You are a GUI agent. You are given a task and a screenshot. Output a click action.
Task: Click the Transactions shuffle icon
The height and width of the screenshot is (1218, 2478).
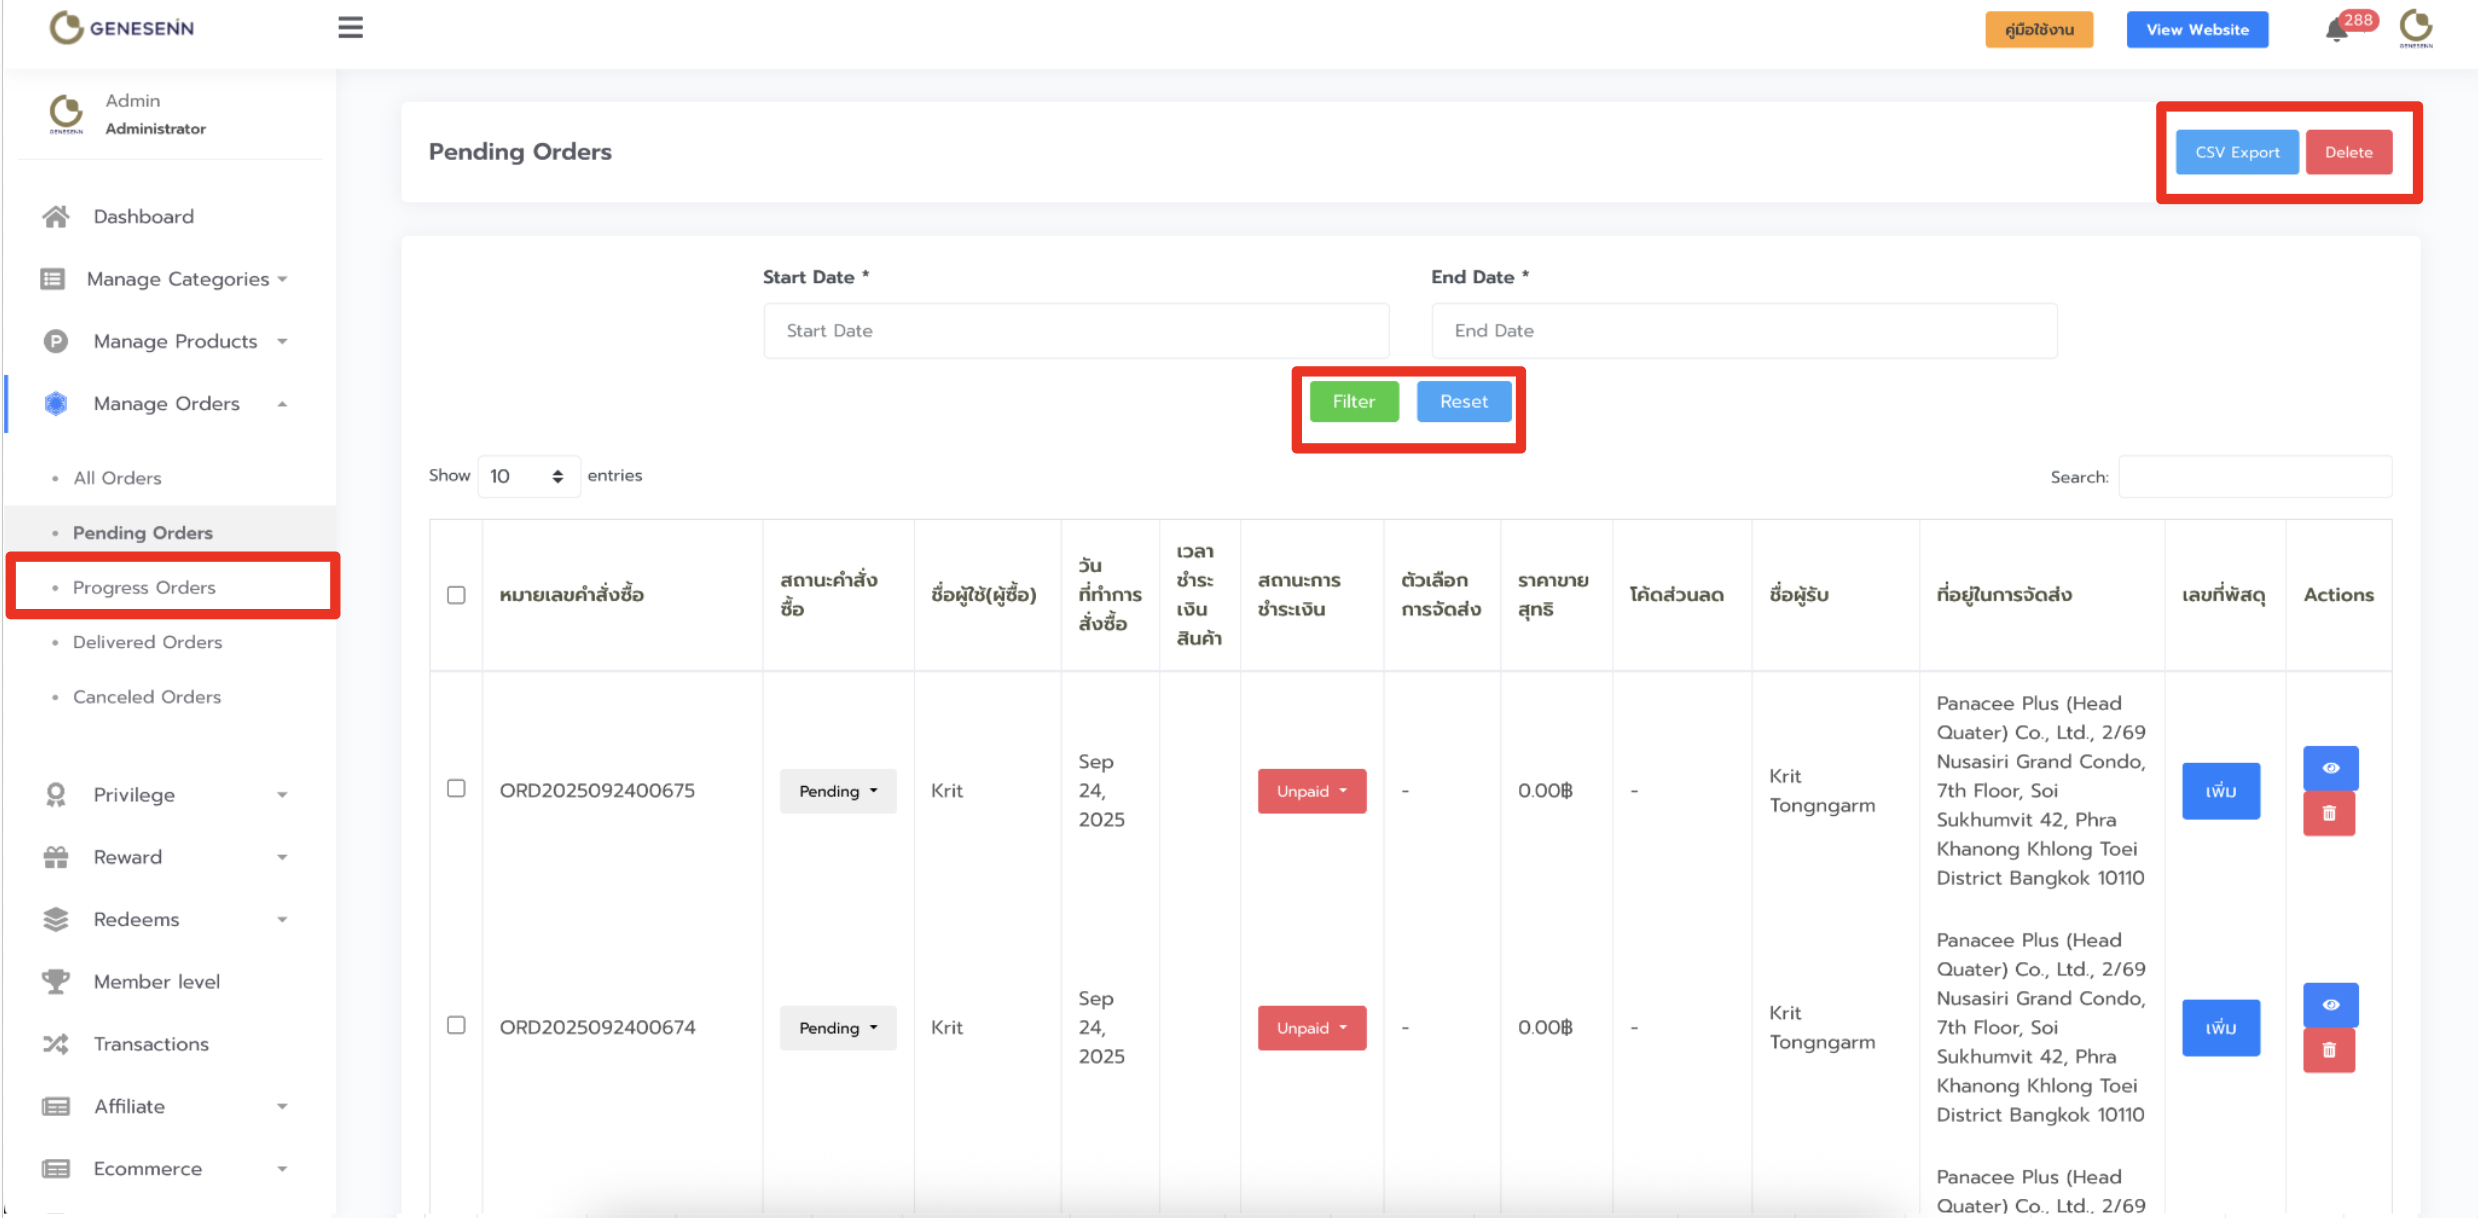56,1044
